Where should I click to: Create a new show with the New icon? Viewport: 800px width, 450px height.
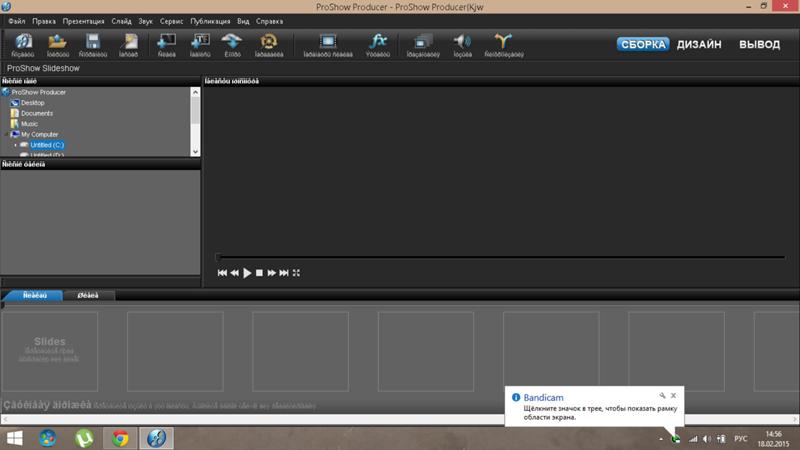(22, 44)
